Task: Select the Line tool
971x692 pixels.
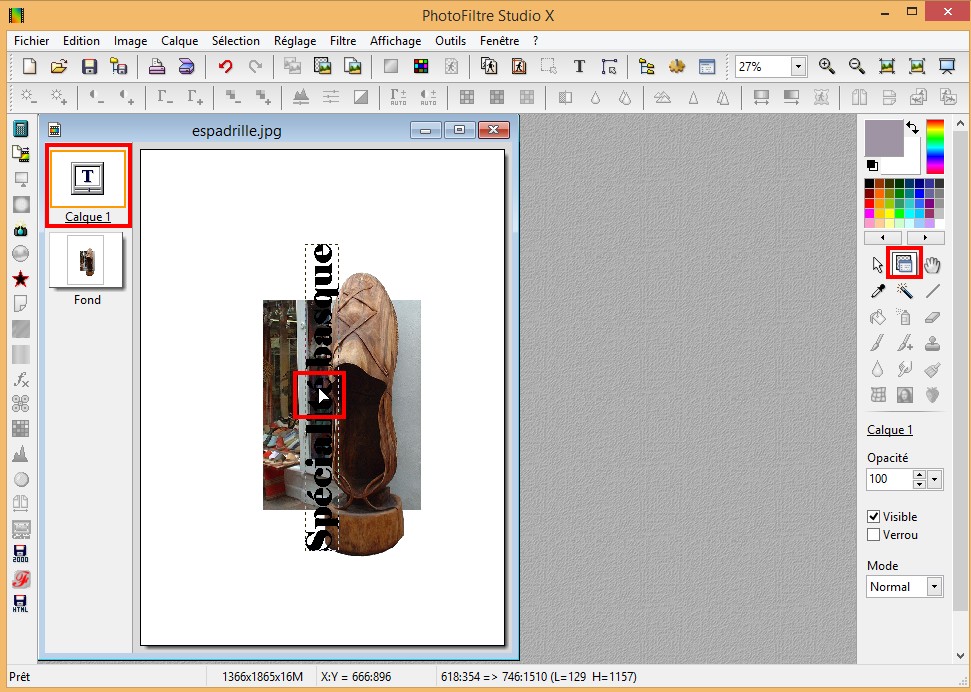Action: pos(932,291)
